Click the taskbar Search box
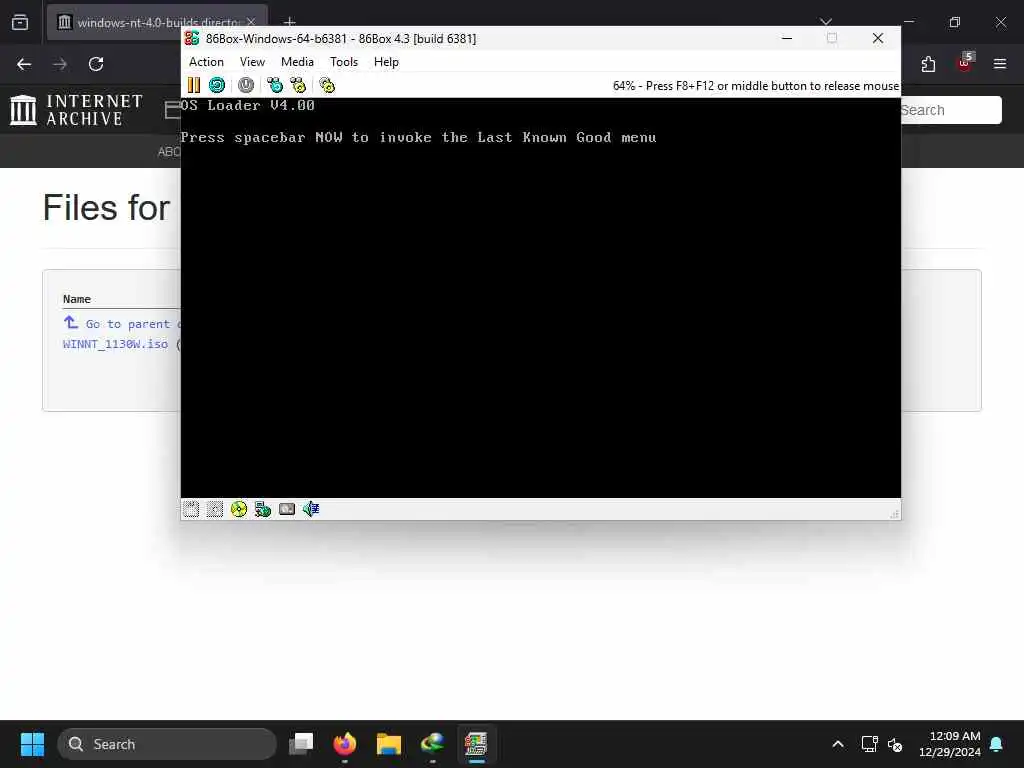This screenshot has height=768, width=1024. [x=167, y=744]
